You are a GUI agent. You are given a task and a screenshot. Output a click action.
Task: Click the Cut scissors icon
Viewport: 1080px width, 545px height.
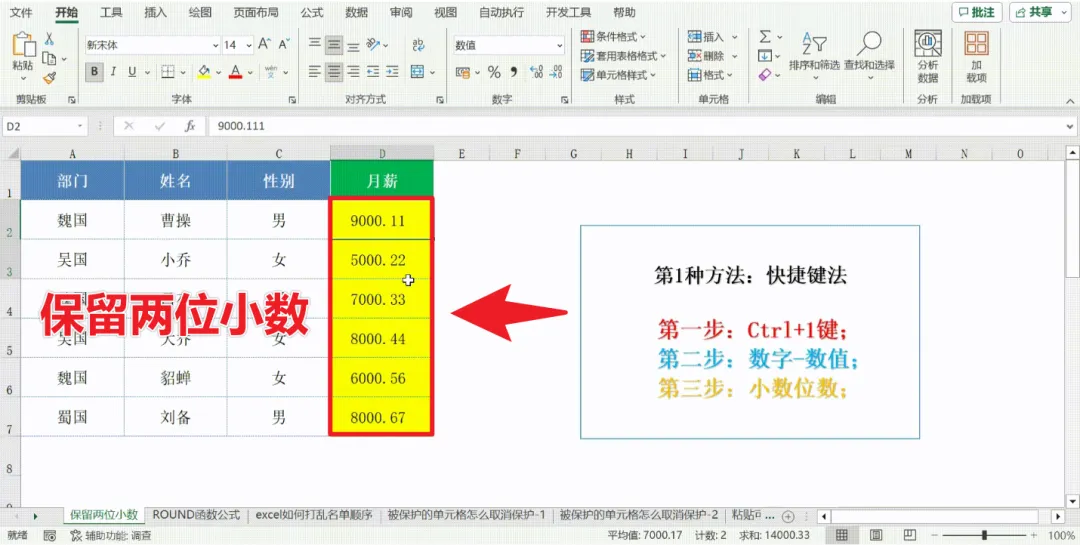pyautogui.click(x=50, y=39)
